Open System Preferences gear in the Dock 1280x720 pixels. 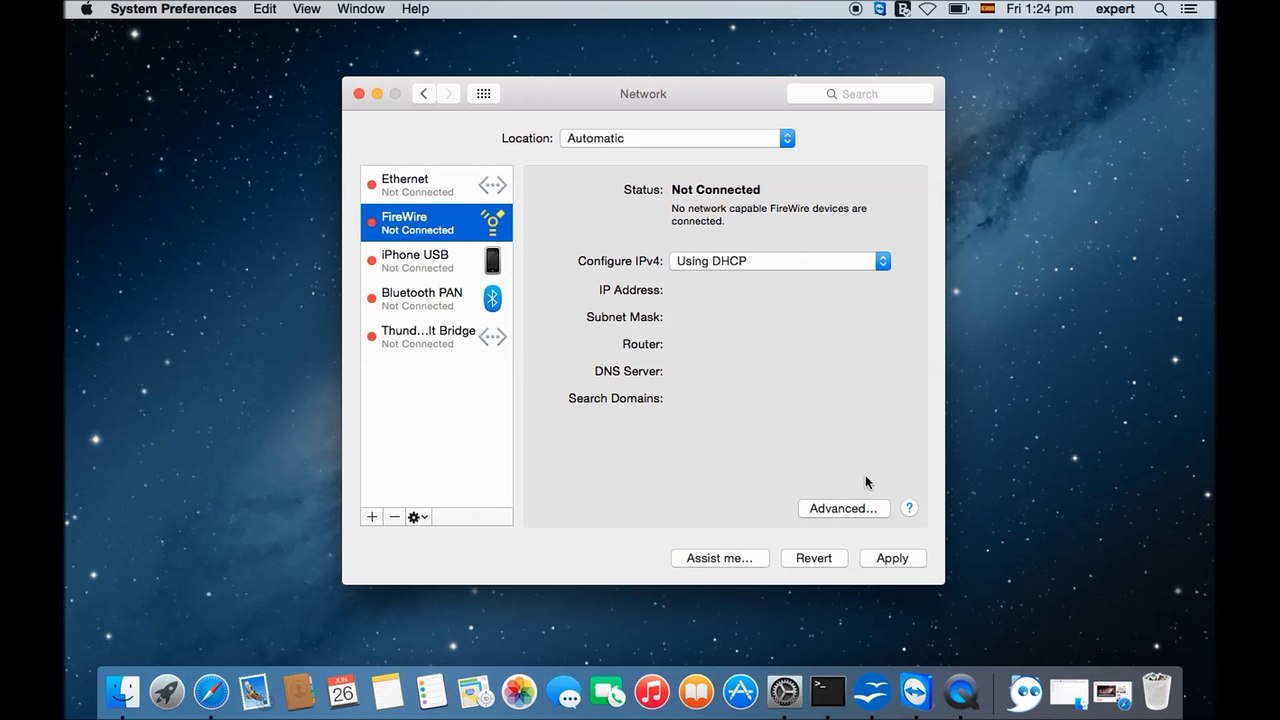point(784,691)
